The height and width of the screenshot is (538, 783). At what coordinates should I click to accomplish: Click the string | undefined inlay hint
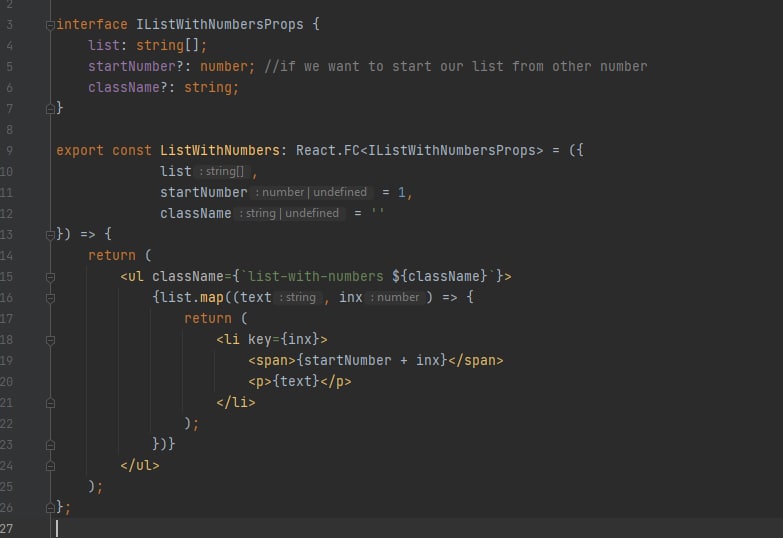[x=289, y=213]
